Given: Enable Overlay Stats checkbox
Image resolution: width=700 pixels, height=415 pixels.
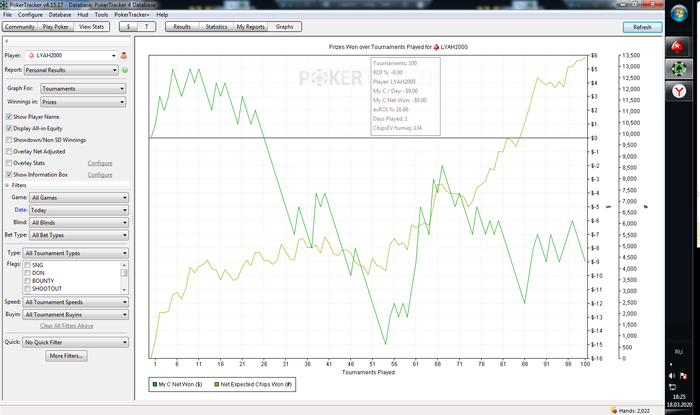Looking at the screenshot, I should [x=9, y=163].
